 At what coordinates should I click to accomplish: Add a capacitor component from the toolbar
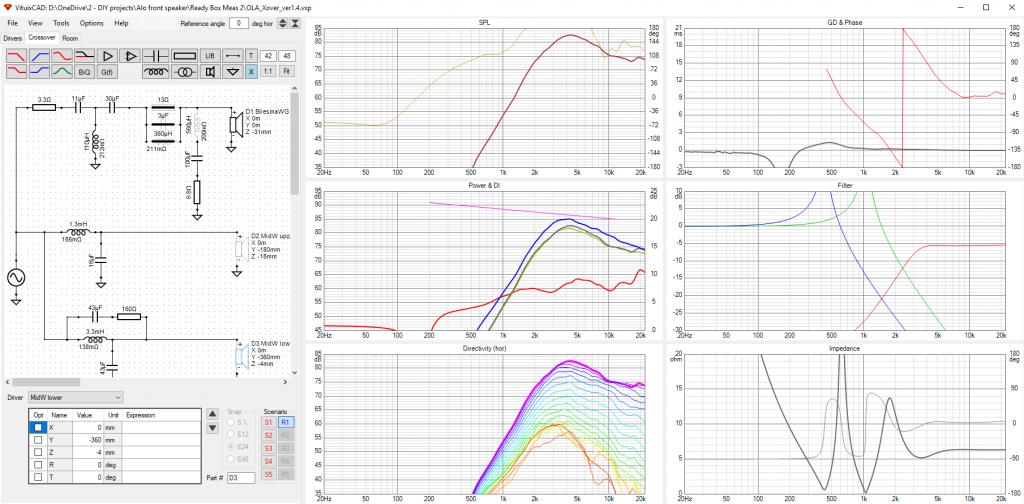pyautogui.click(x=155, y=55)
